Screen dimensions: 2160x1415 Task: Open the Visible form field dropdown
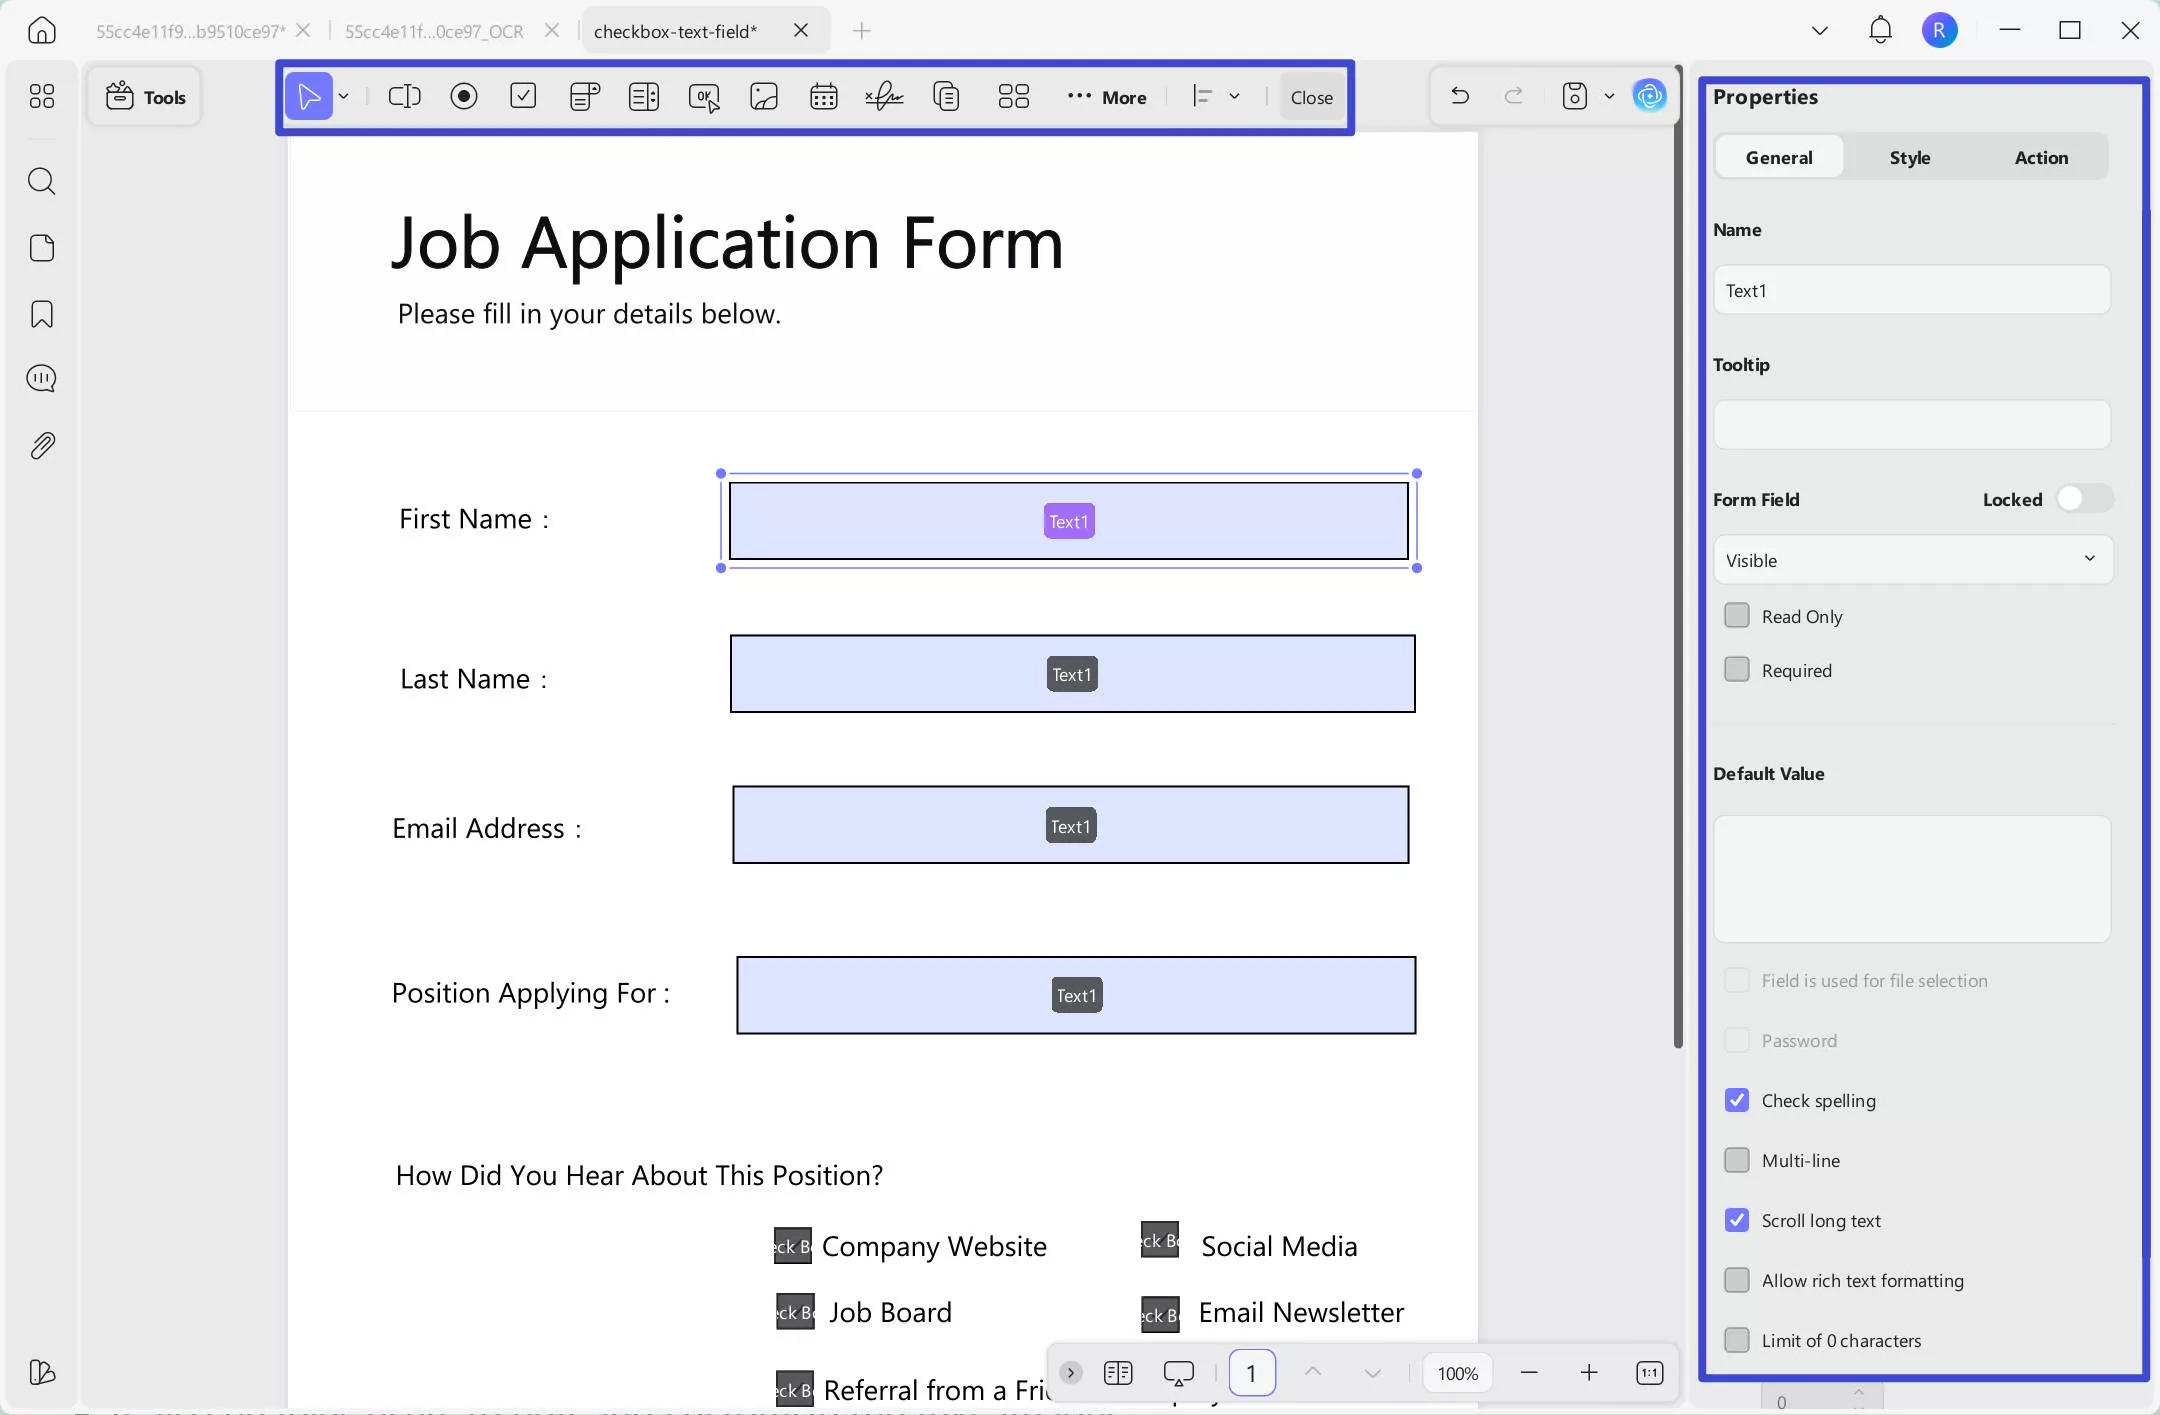click(x=1911, y=560)
